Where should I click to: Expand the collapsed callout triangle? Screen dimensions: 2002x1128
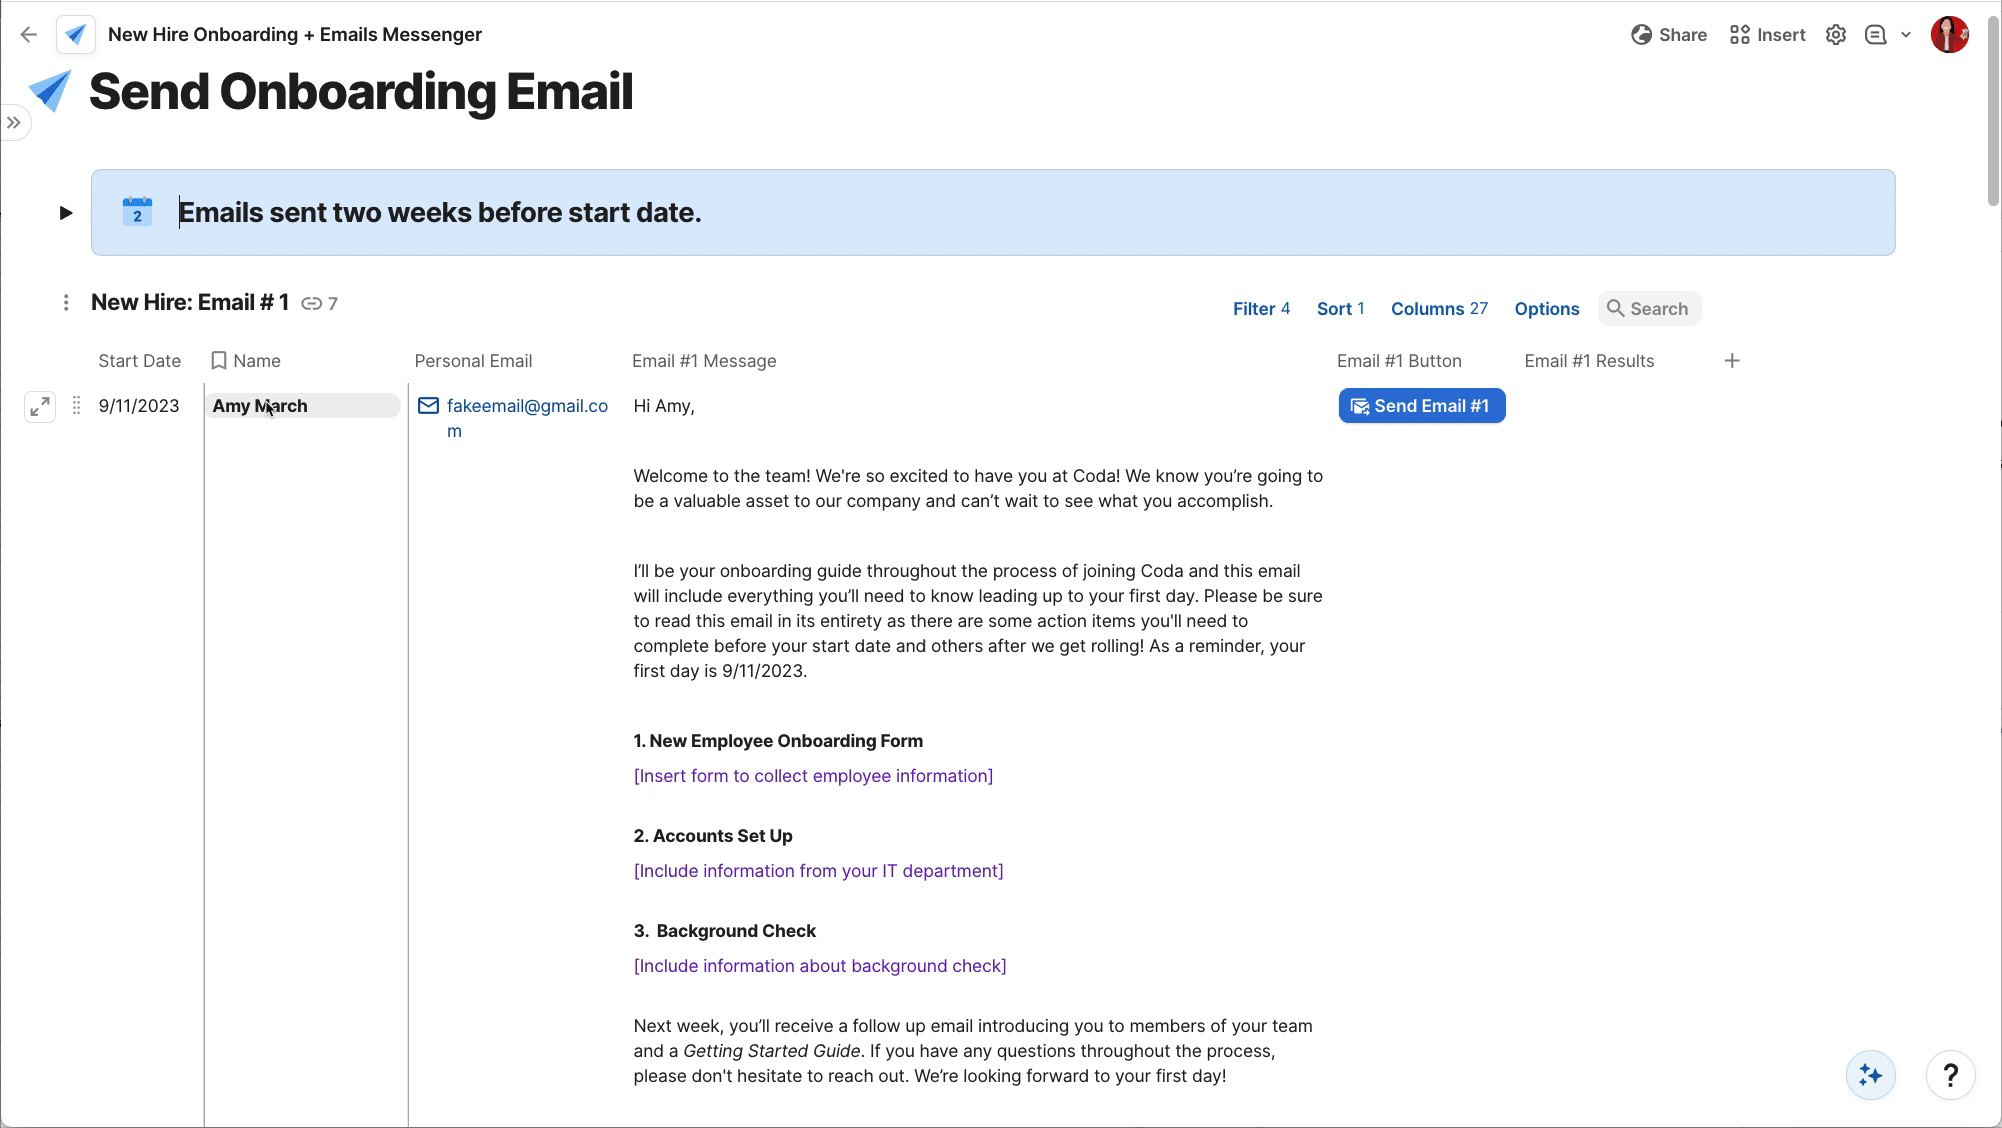coord(66,213)
